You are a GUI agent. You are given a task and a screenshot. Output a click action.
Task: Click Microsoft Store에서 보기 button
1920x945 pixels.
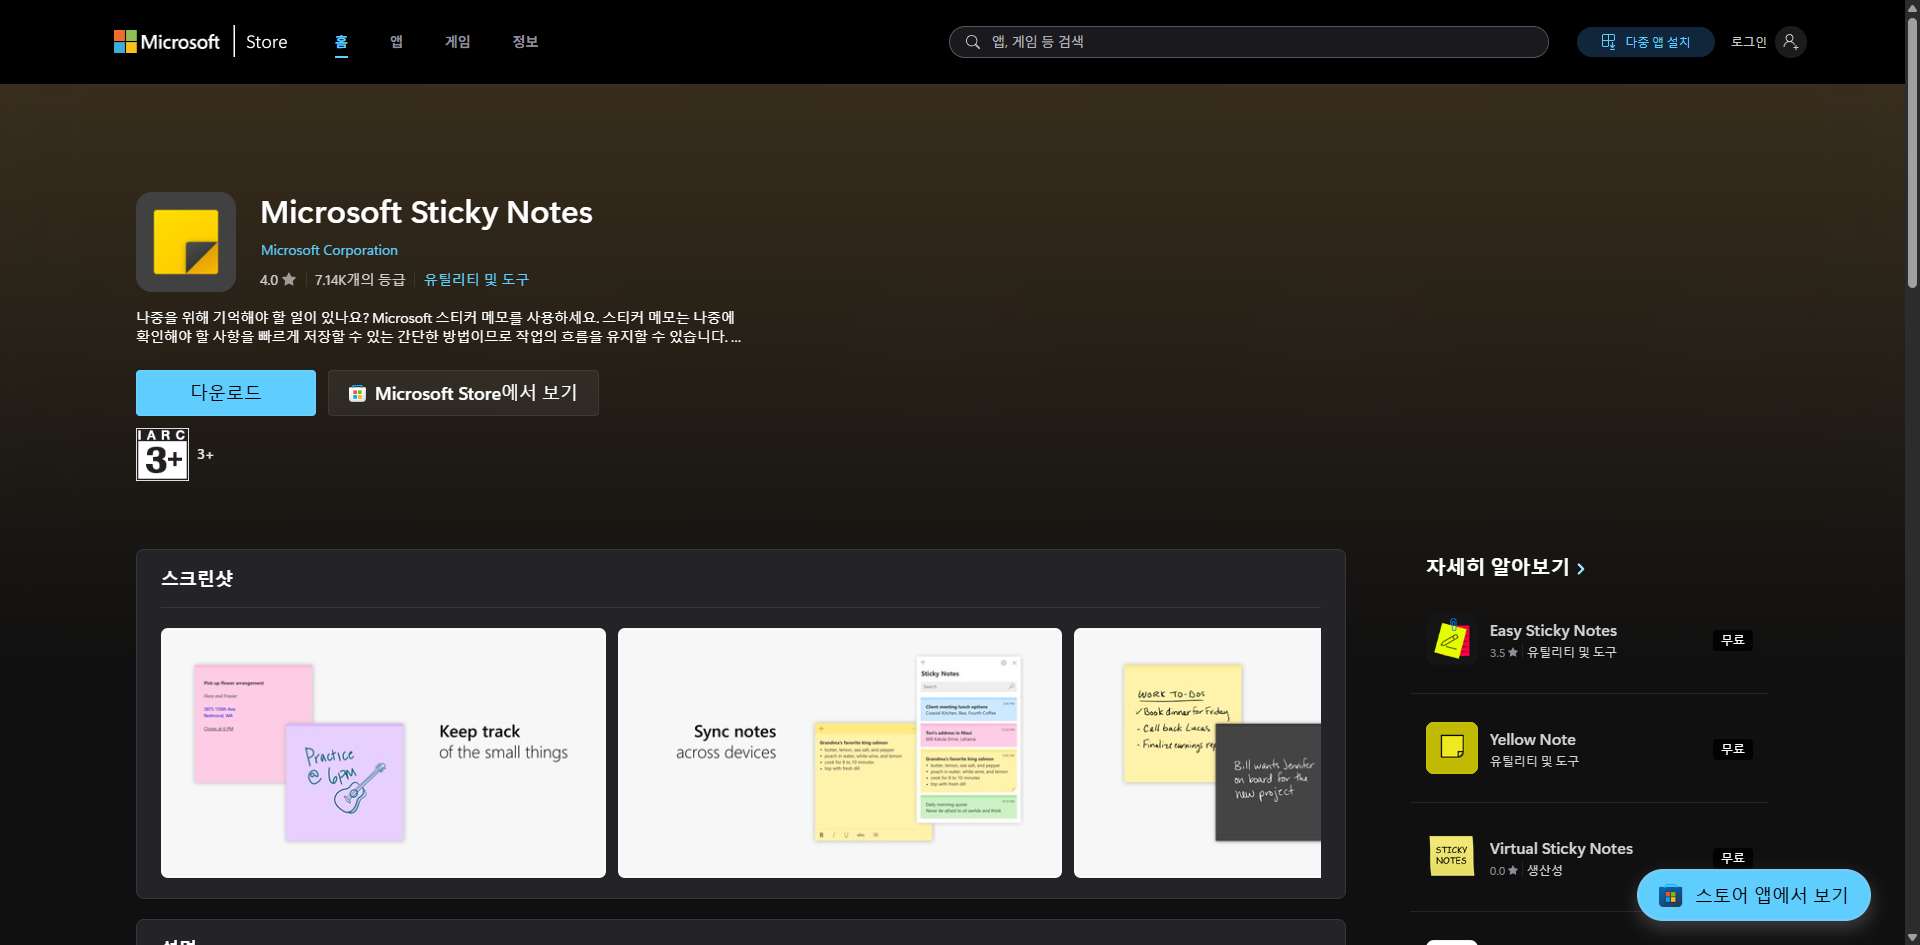(x=463, y=393)
